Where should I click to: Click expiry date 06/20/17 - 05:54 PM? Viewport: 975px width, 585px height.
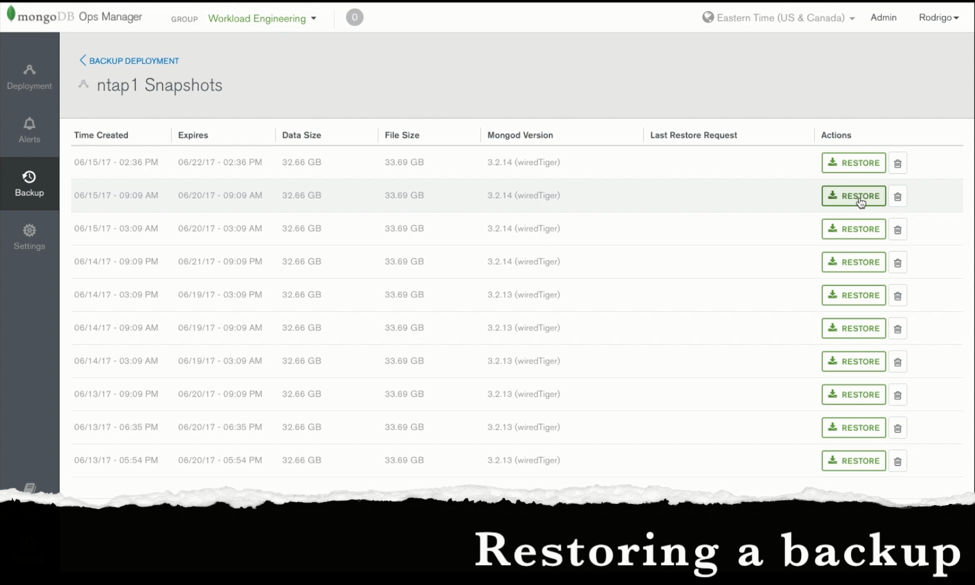tap(219, 460)
